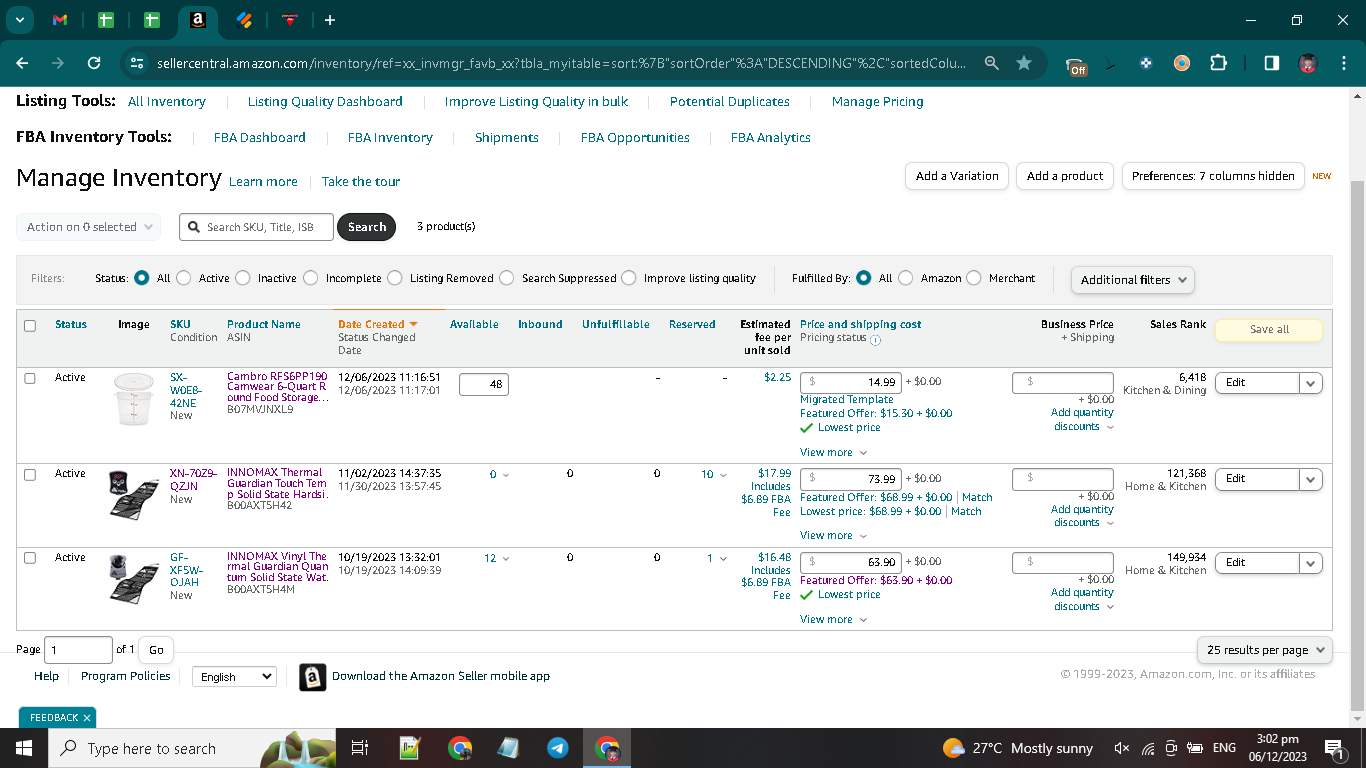Screen dimensions: 1366x768
Task: Open Manage Pricing
Action: pos(878,102)
